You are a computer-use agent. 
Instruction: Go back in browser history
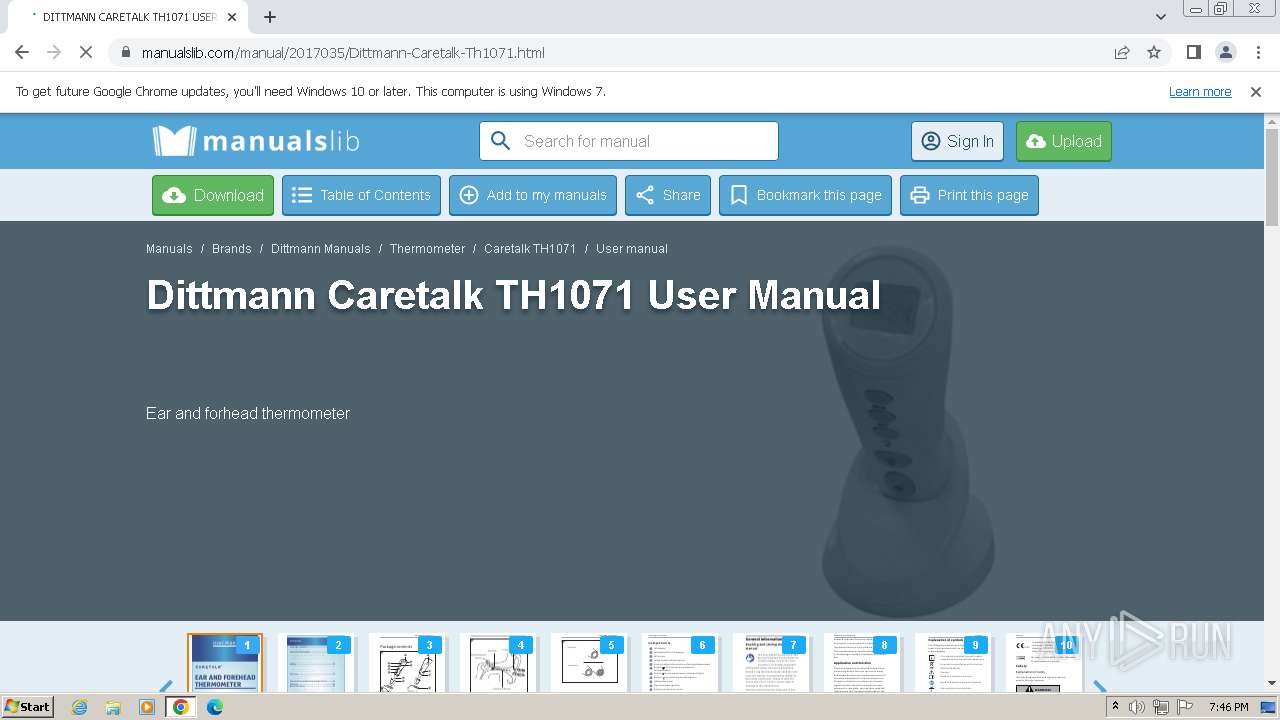[22, 52]
